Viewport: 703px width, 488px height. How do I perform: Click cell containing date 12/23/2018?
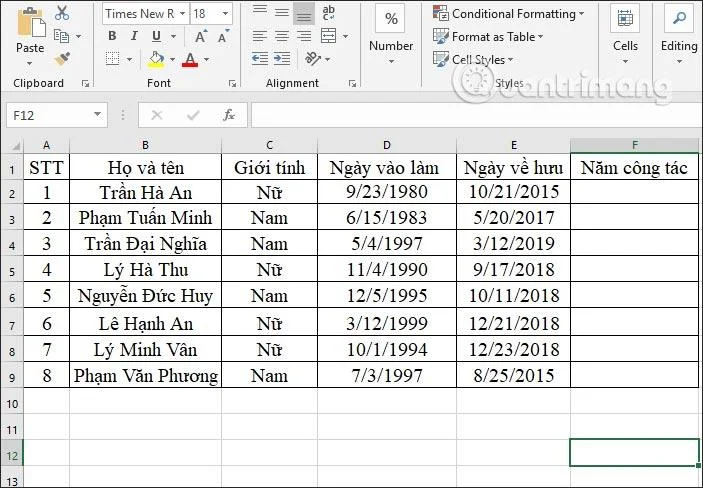[x=514, y=349]
